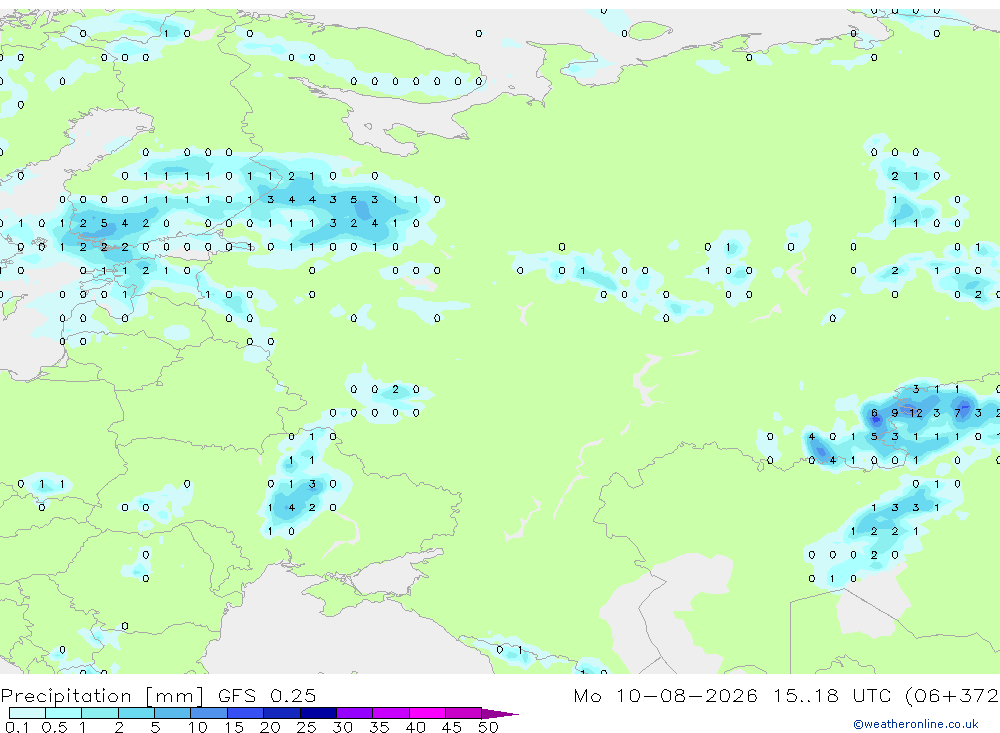Viewport: 1000px width, 733px height.
Task: Select the '25' legend scale label
Action: coord(306,727)
